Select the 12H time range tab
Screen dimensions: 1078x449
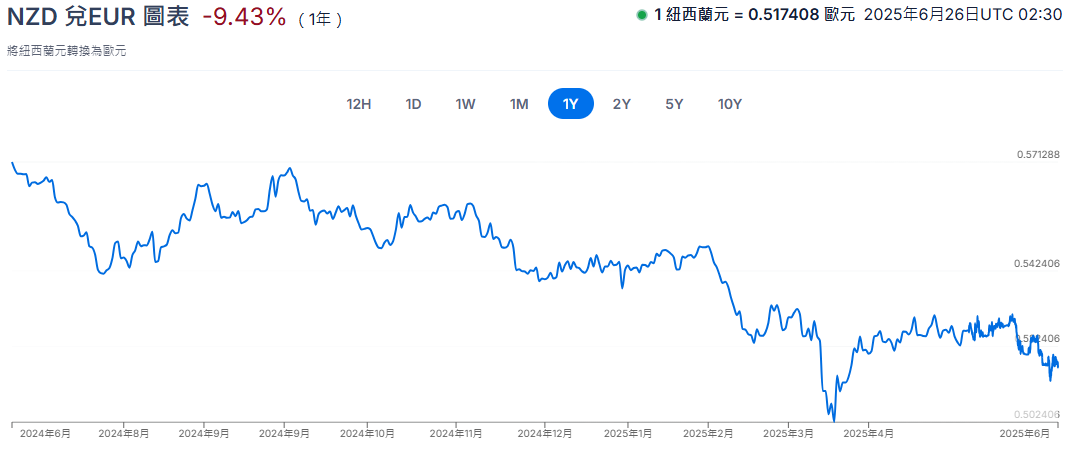[359, 105]
